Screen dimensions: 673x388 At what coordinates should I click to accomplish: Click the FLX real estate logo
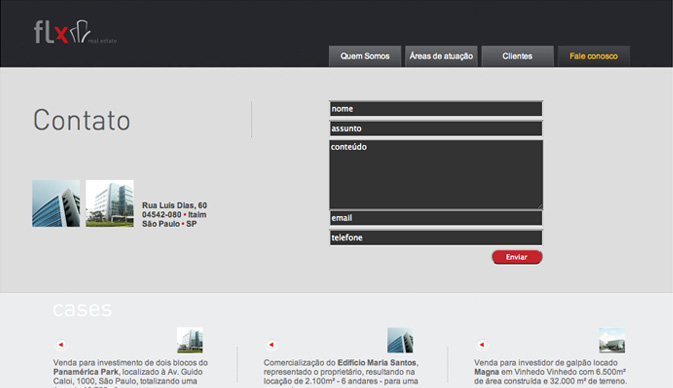(x=75, y=32)
